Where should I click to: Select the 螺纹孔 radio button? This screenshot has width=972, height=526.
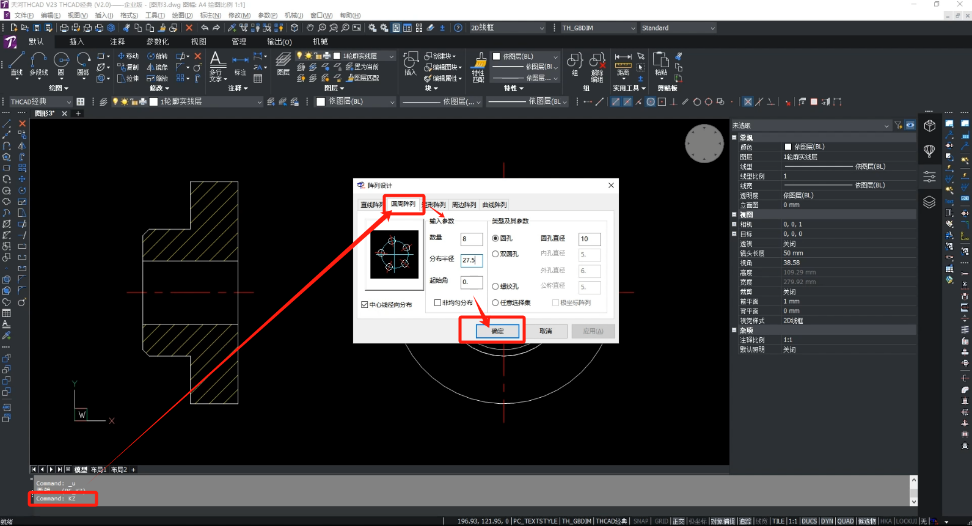coord(495,286)
